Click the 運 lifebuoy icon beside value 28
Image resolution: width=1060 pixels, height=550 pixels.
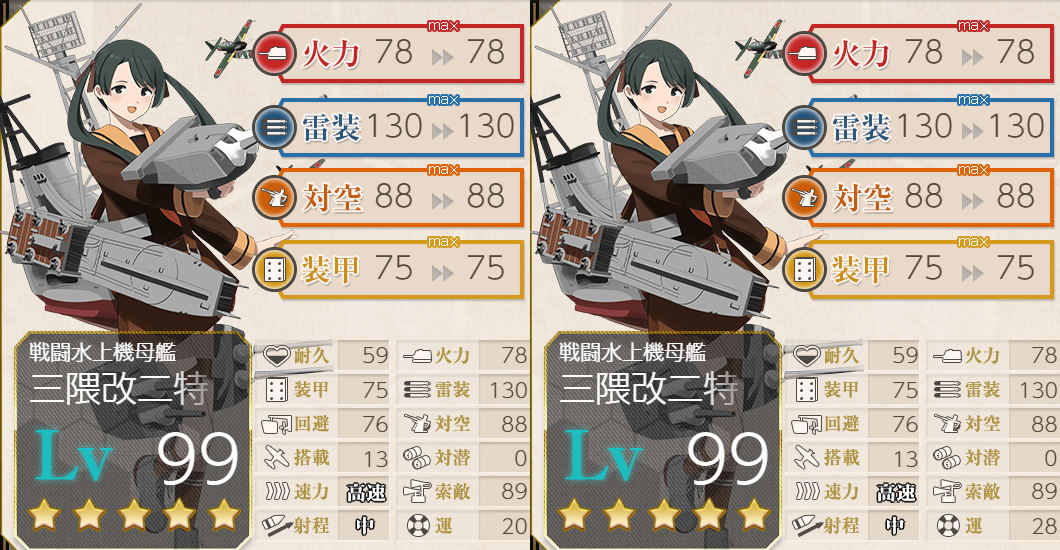(948, 525)
